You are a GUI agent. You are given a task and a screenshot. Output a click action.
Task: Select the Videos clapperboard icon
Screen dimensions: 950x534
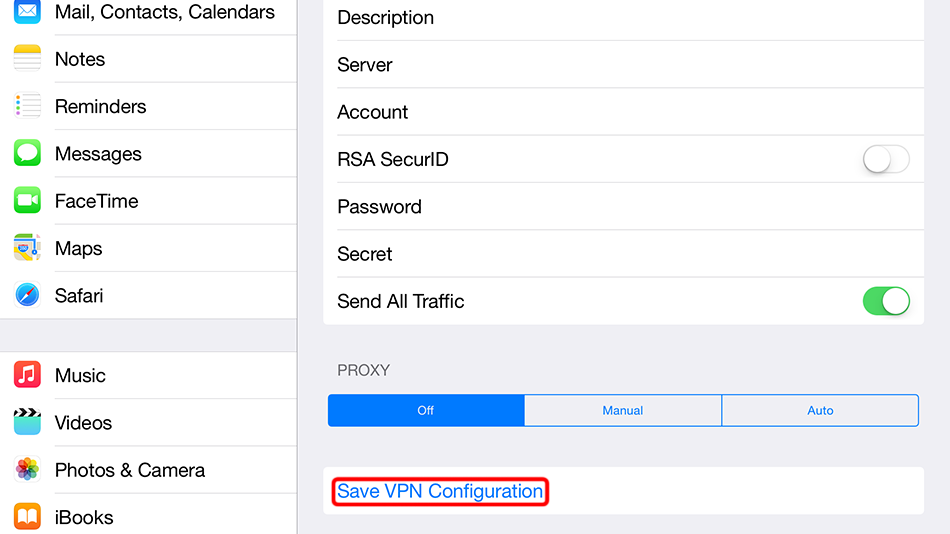[27, 423]
